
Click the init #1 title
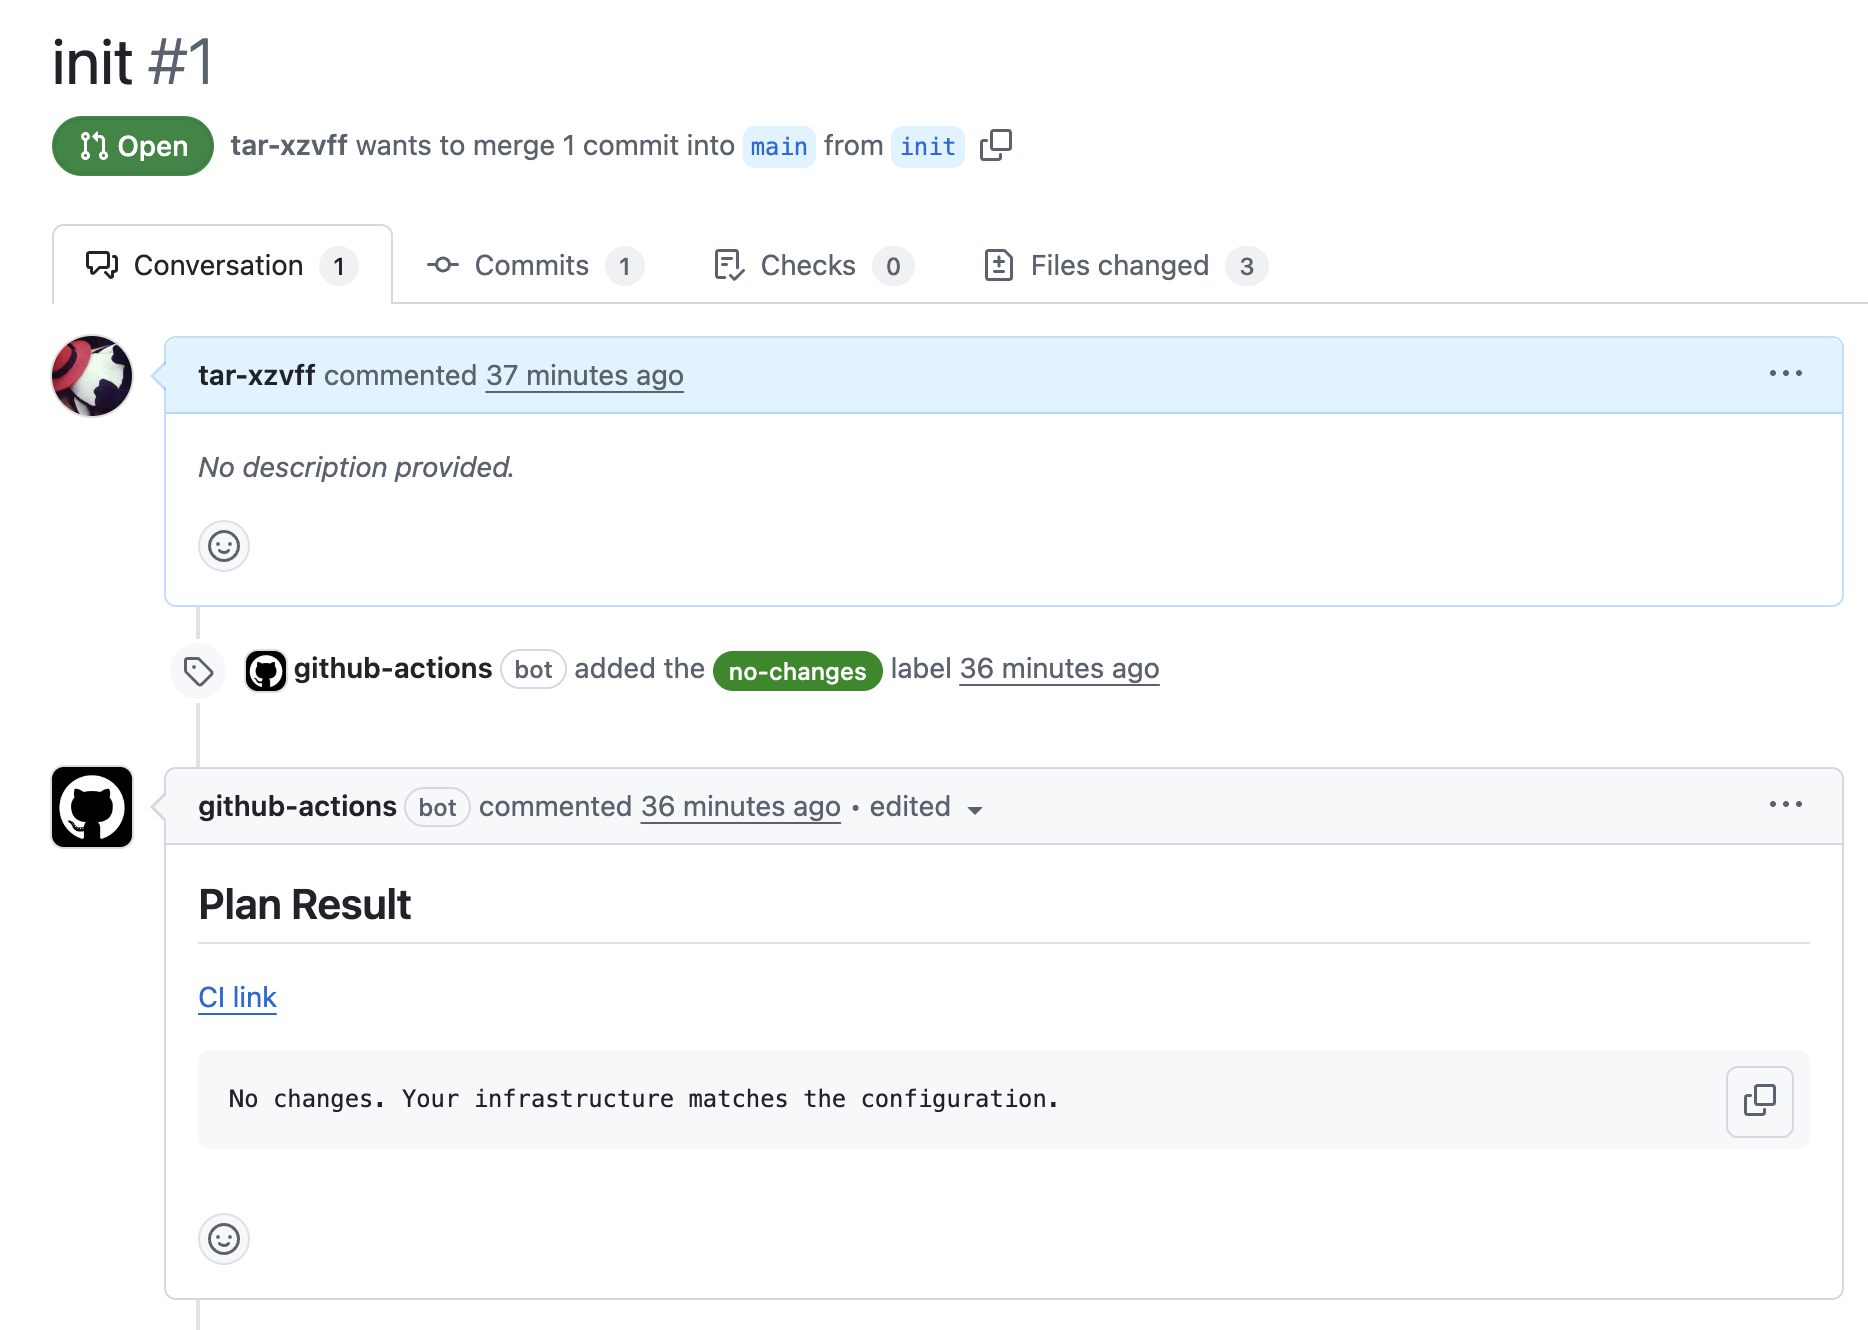pyautogui.click(x=132, y=62)
